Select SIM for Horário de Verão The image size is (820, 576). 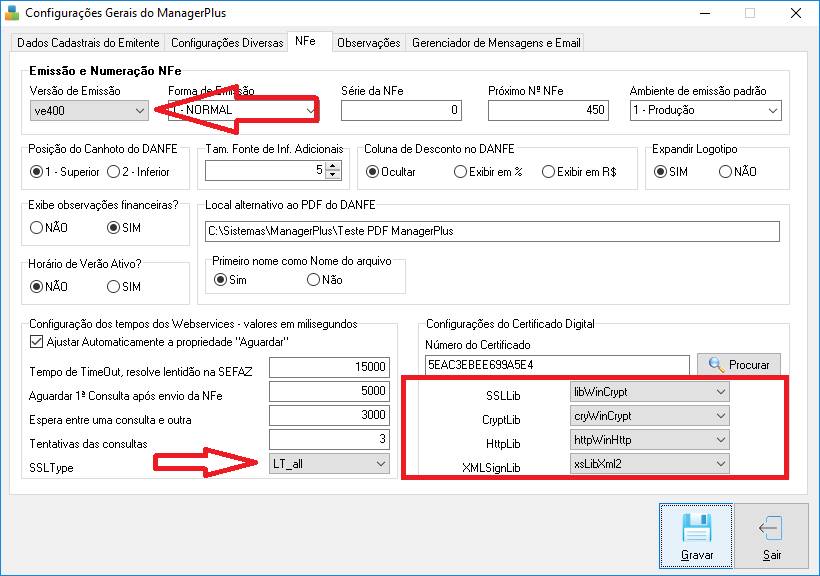click(124, 287)
